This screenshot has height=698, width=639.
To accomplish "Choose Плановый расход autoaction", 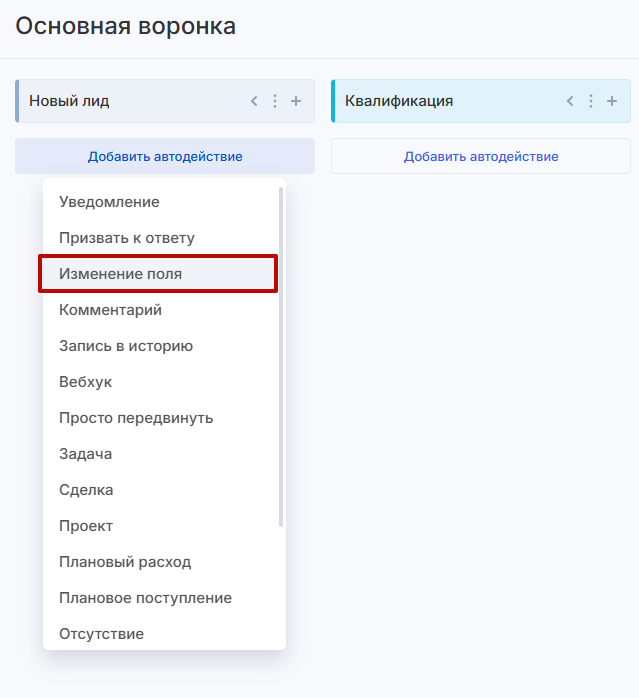I will click(x=125, y=562).
